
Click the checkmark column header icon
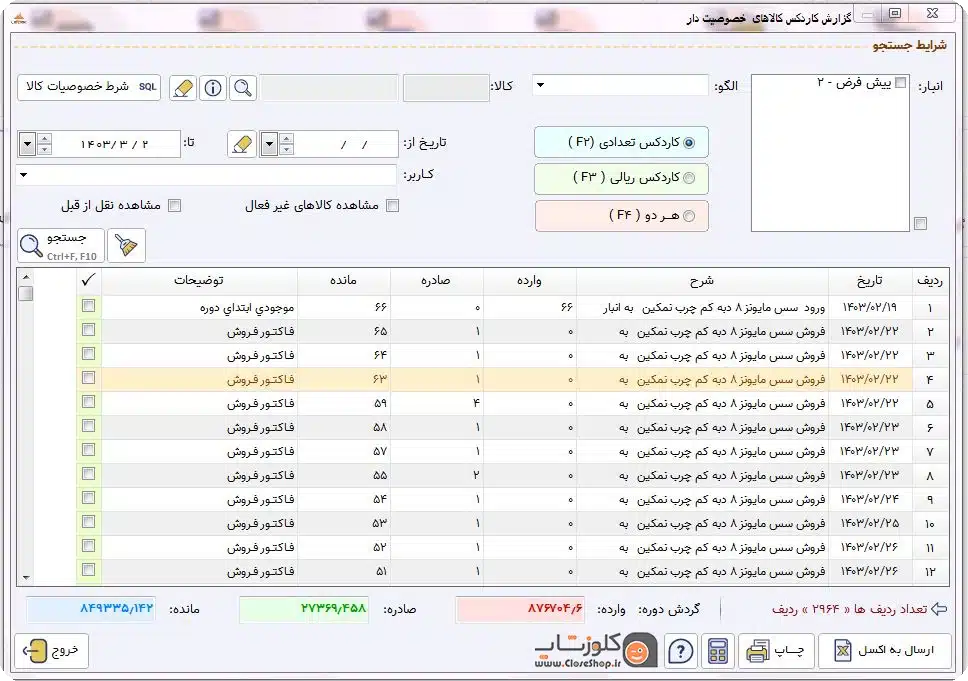[88, 280]
